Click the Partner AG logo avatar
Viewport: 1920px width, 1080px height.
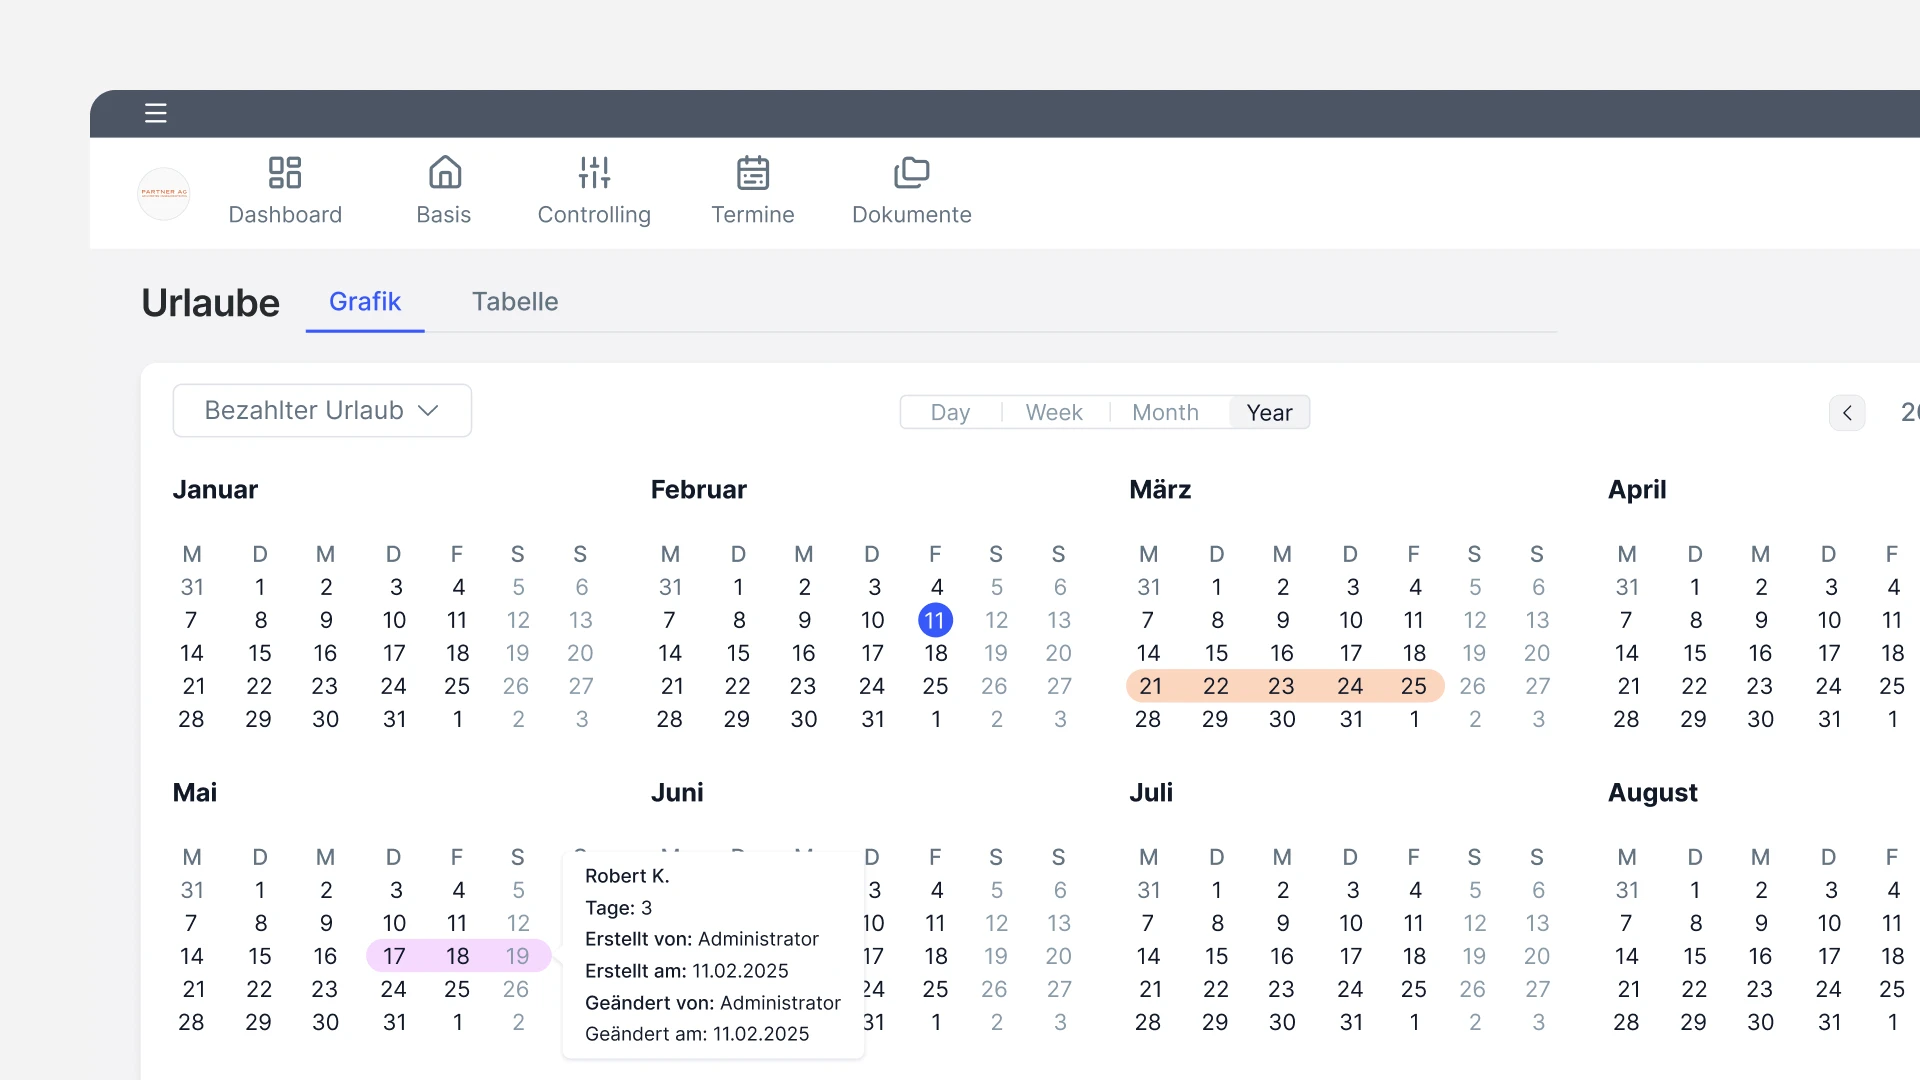(x=164, y=193)
